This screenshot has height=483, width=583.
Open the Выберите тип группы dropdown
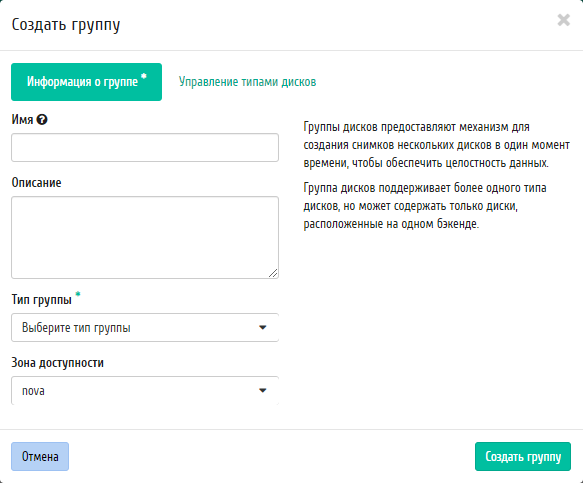tap(145, 328)
